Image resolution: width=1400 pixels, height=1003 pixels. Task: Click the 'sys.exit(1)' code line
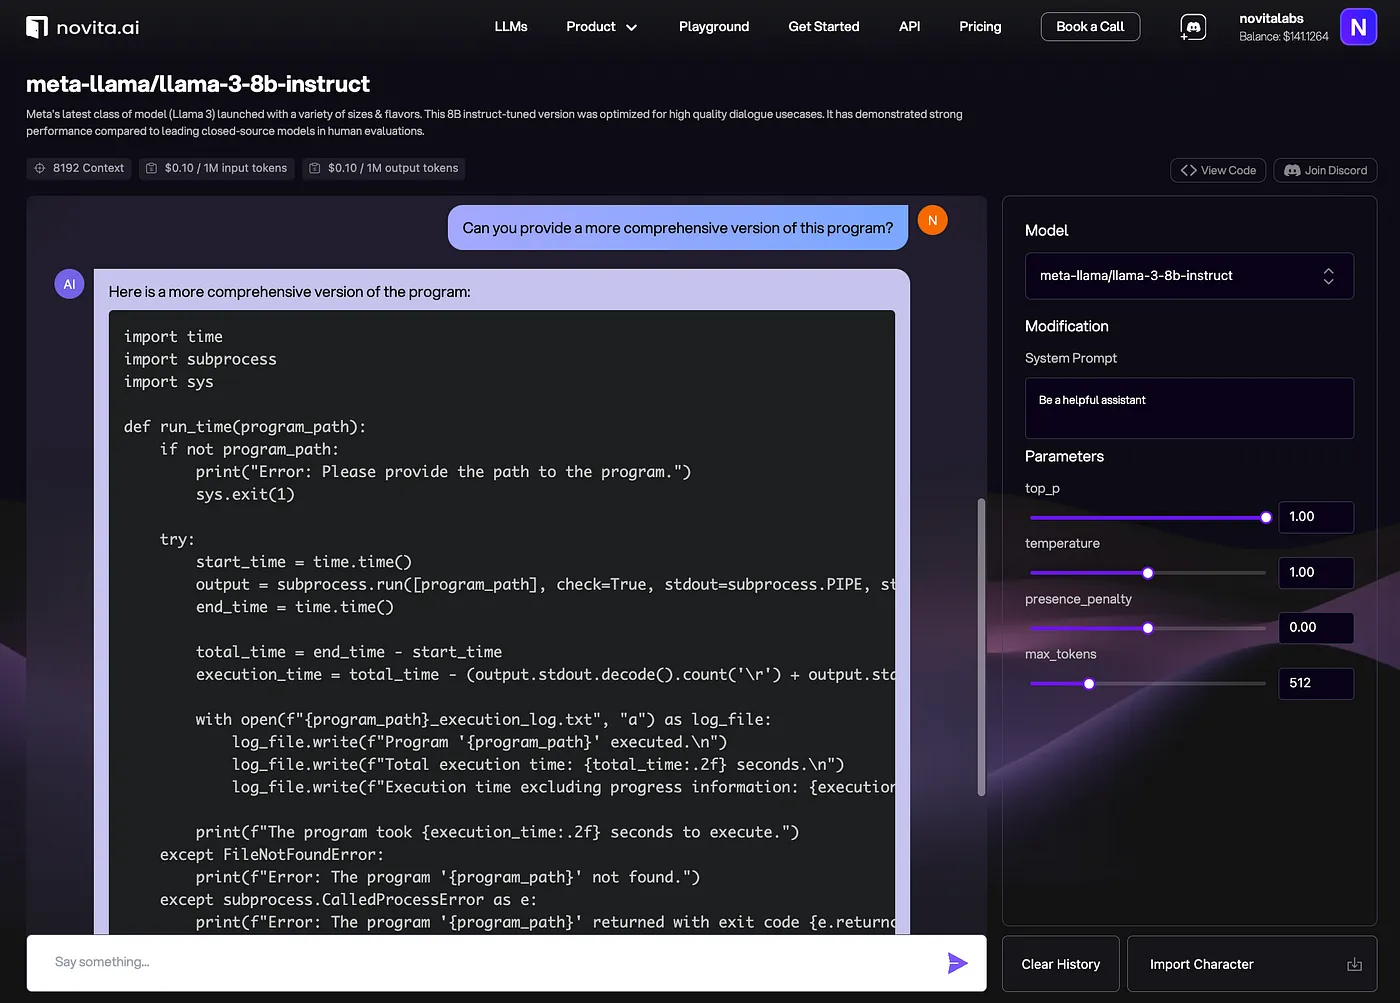click(x=245, y=495)
